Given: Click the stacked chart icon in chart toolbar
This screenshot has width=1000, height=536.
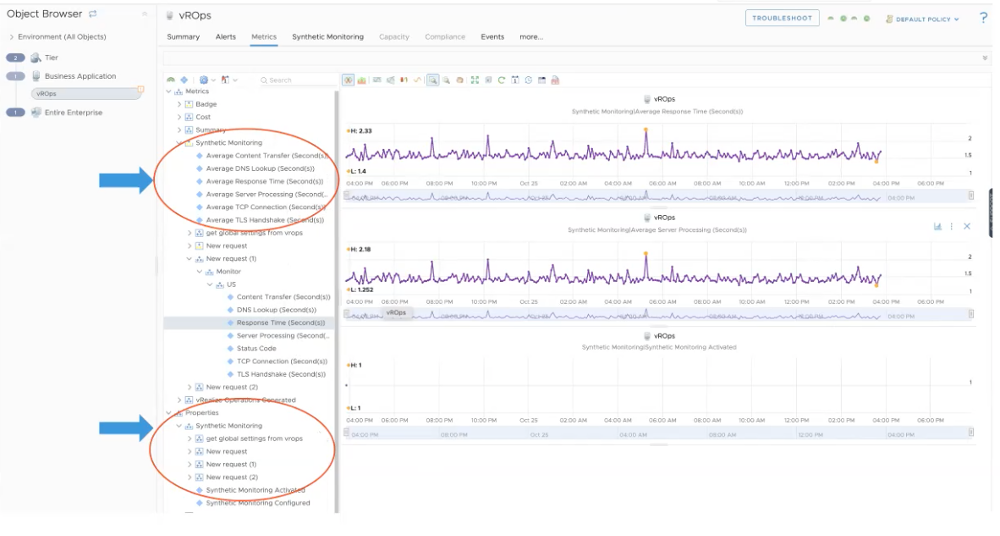Looking at the screenshot, I should click(x=362, y=80).
